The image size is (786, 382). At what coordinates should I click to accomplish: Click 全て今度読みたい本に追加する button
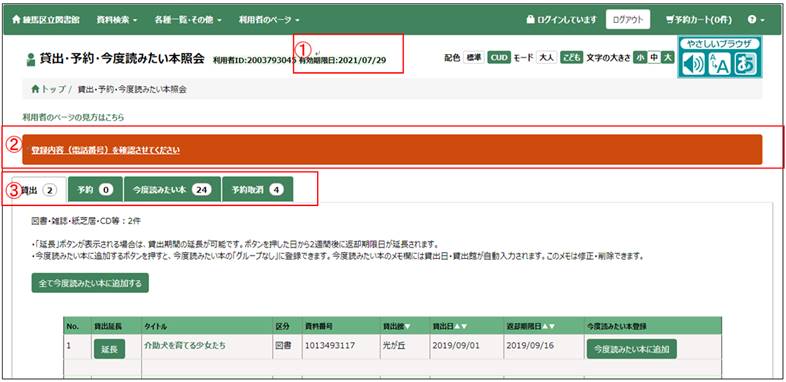click(x=90, y=283)
